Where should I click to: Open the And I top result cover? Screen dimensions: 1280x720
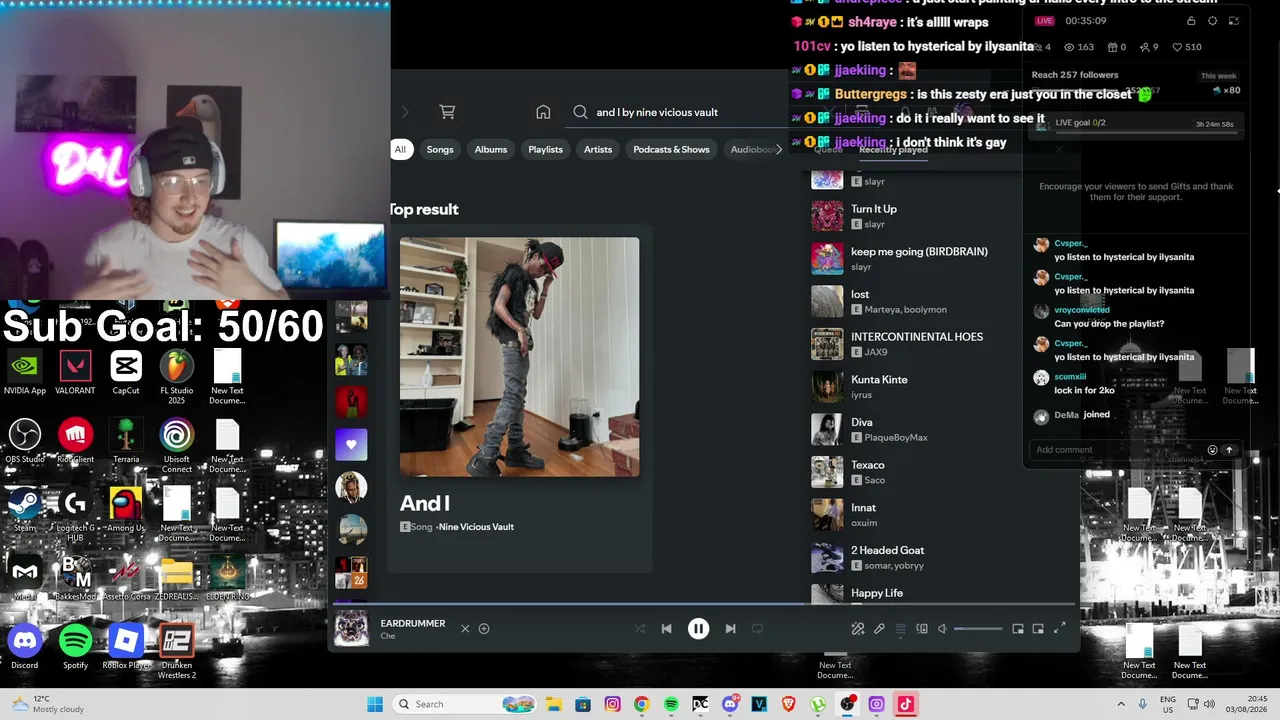pos(519,357)
